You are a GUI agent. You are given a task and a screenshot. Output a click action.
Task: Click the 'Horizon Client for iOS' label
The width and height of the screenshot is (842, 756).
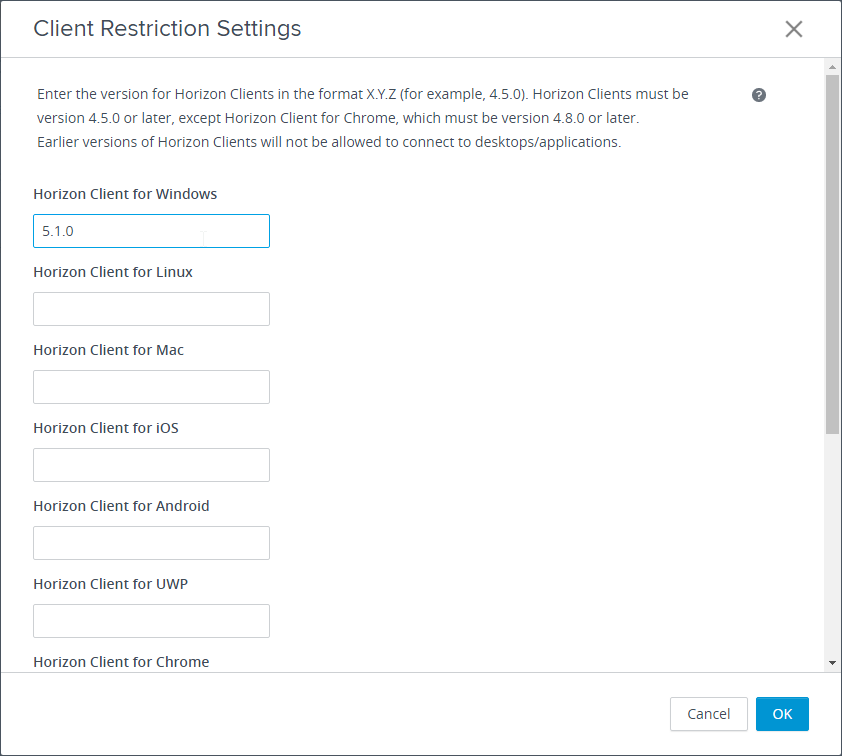(x=106, y=428)
